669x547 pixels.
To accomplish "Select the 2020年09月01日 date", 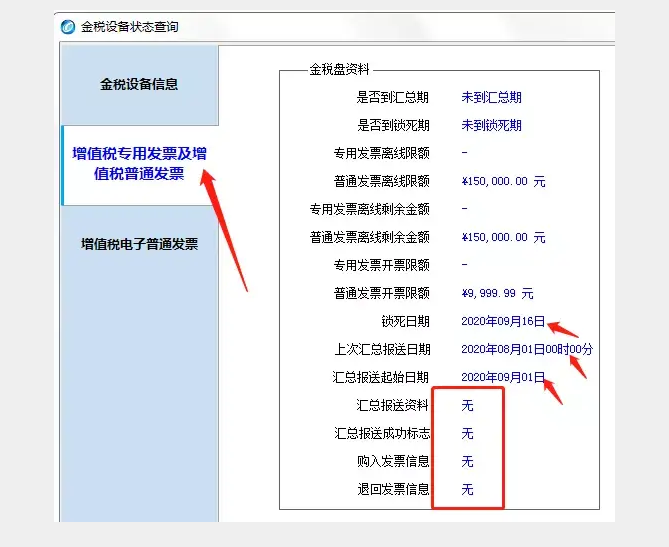I will [503, 377].
